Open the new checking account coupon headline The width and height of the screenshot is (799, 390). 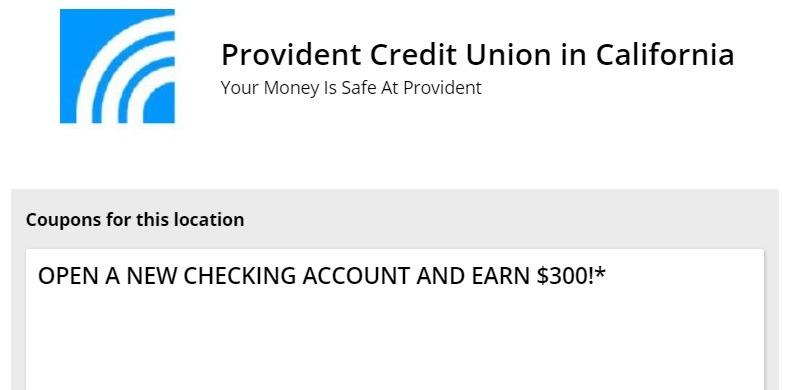pyautogui.click(x=322, y=276)
